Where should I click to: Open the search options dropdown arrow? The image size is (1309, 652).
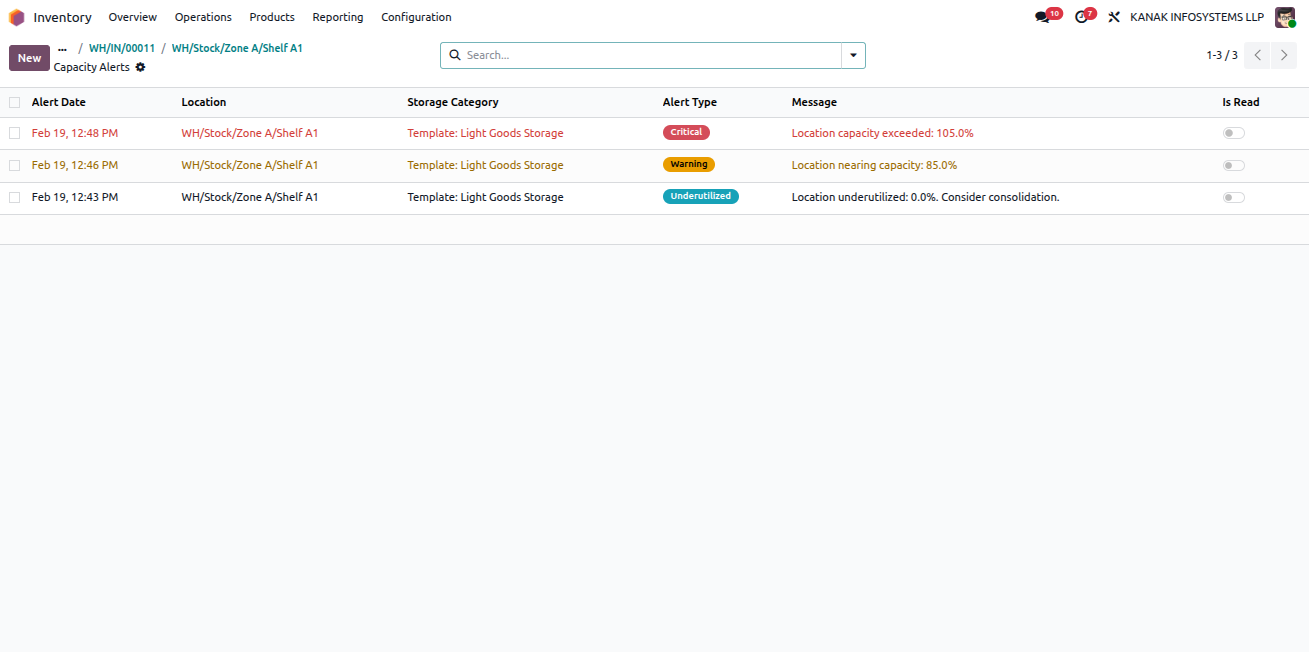(x=853, y=55)
